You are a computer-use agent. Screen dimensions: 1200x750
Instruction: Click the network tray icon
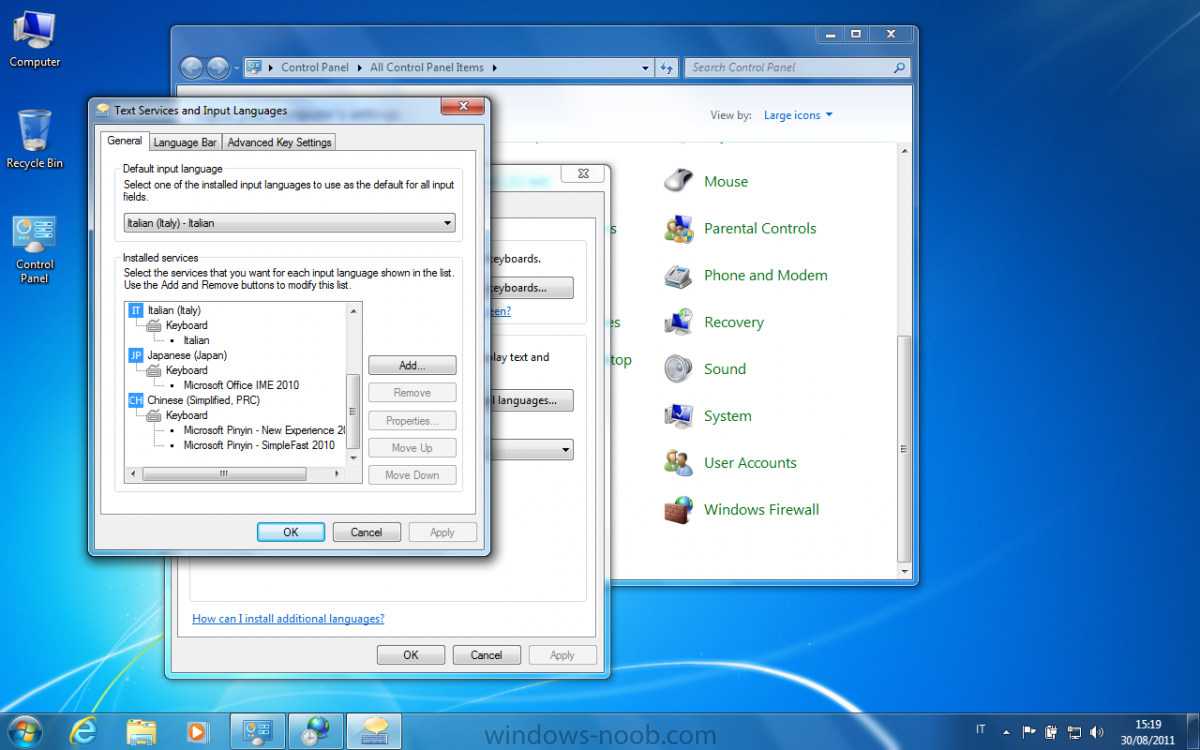[x=1074, y=732]
